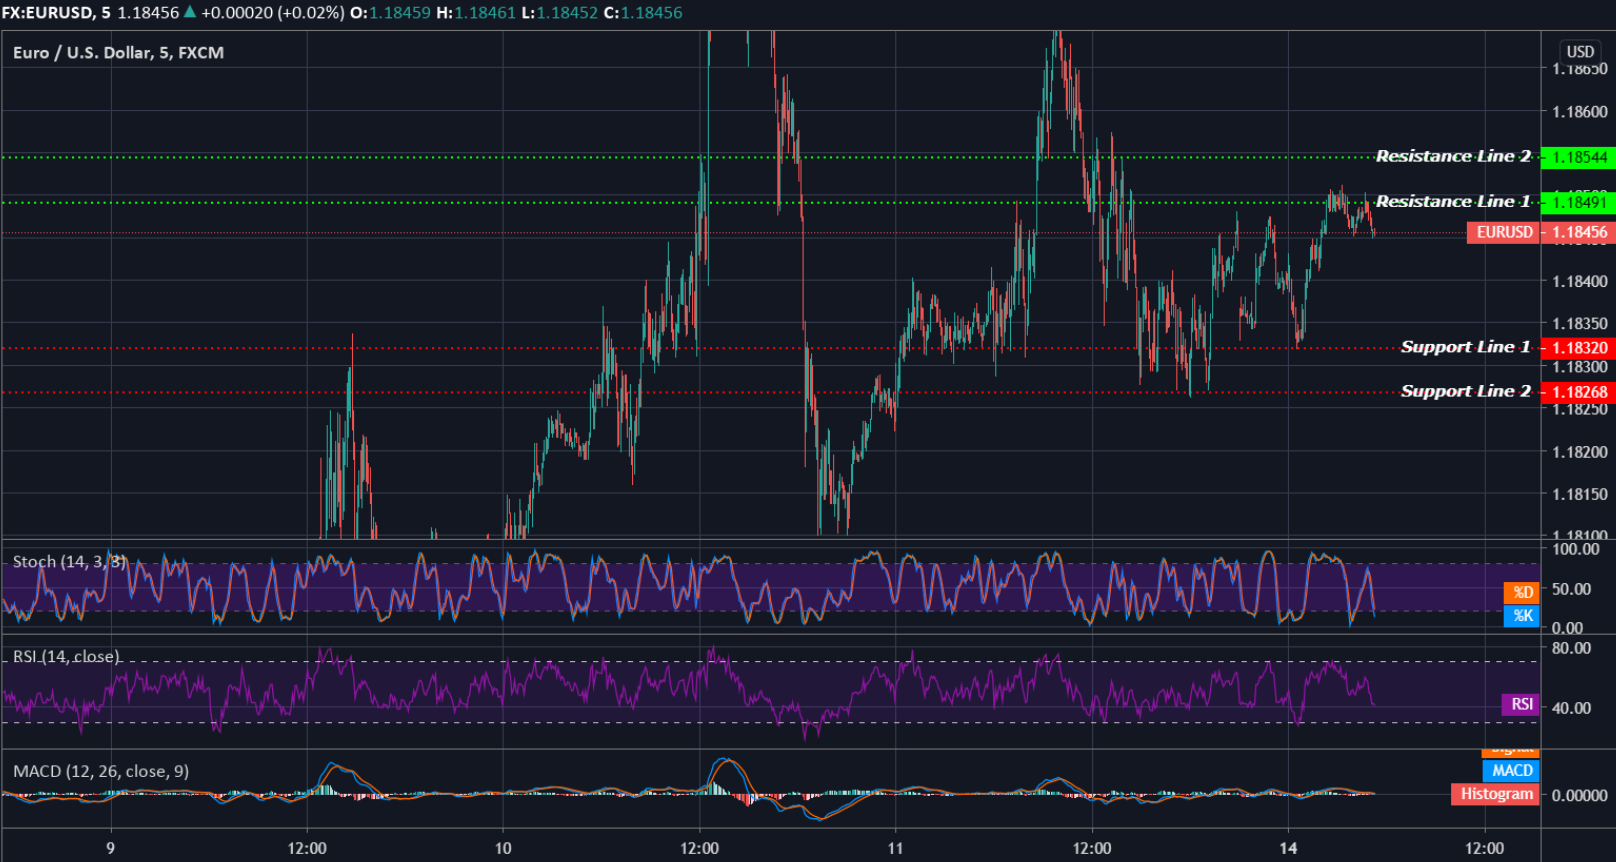This screenshot has height=862, width=1616.
Task: Click the Euro / U.S. Dollar chart title
Action: click(118, 53)
